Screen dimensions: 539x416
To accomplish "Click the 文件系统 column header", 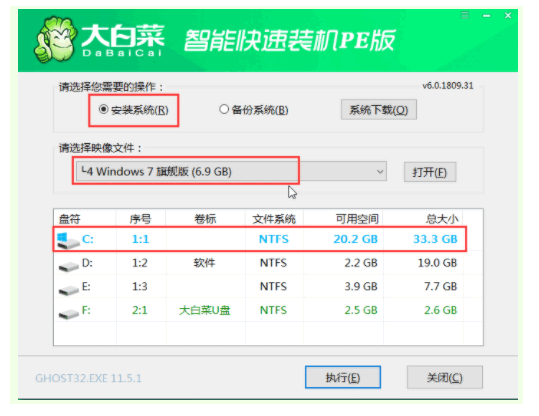I will [274, 219].
